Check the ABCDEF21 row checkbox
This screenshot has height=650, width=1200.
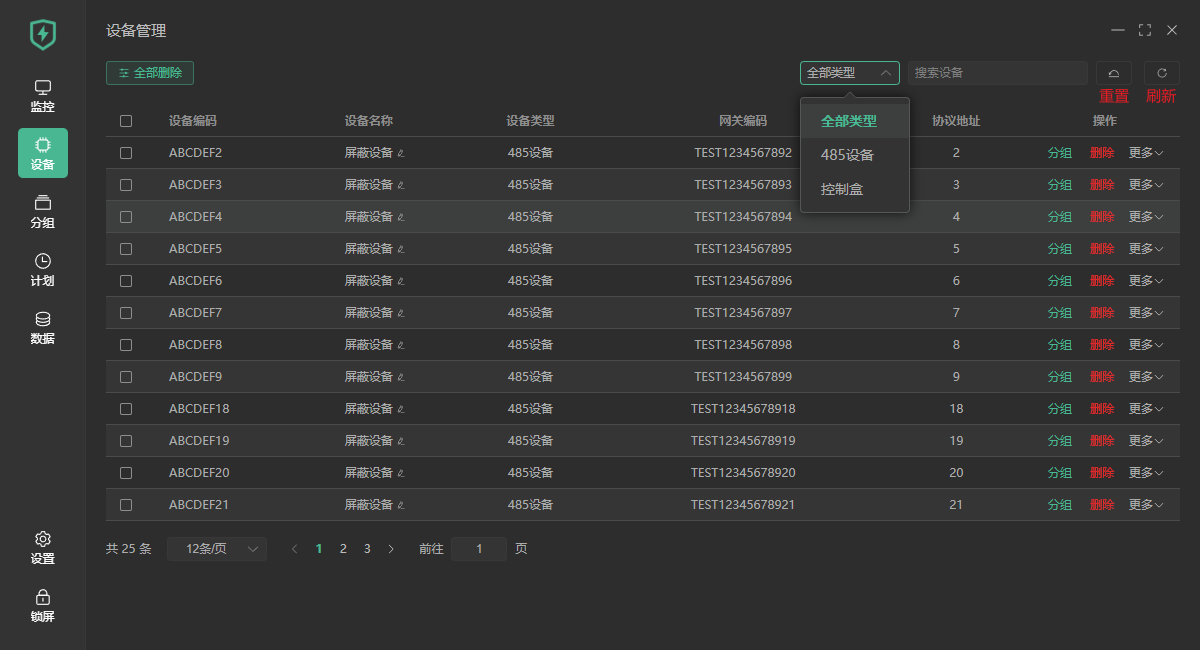click(126, 505)
